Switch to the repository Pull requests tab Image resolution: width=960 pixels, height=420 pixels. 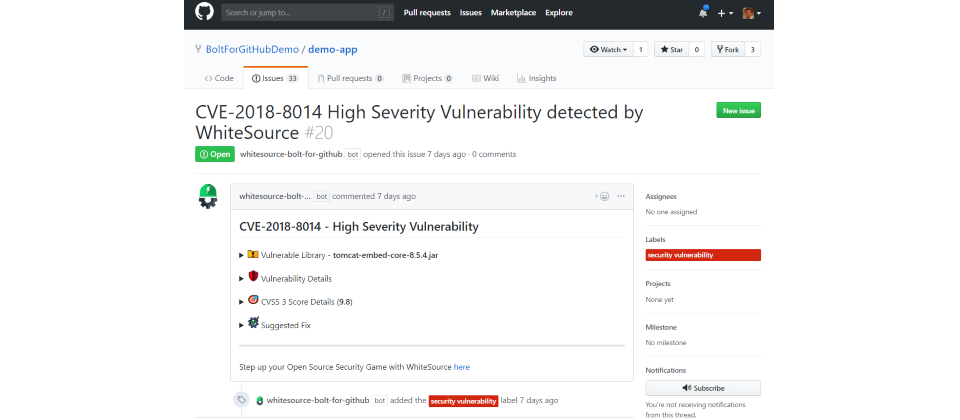[351, 78]
